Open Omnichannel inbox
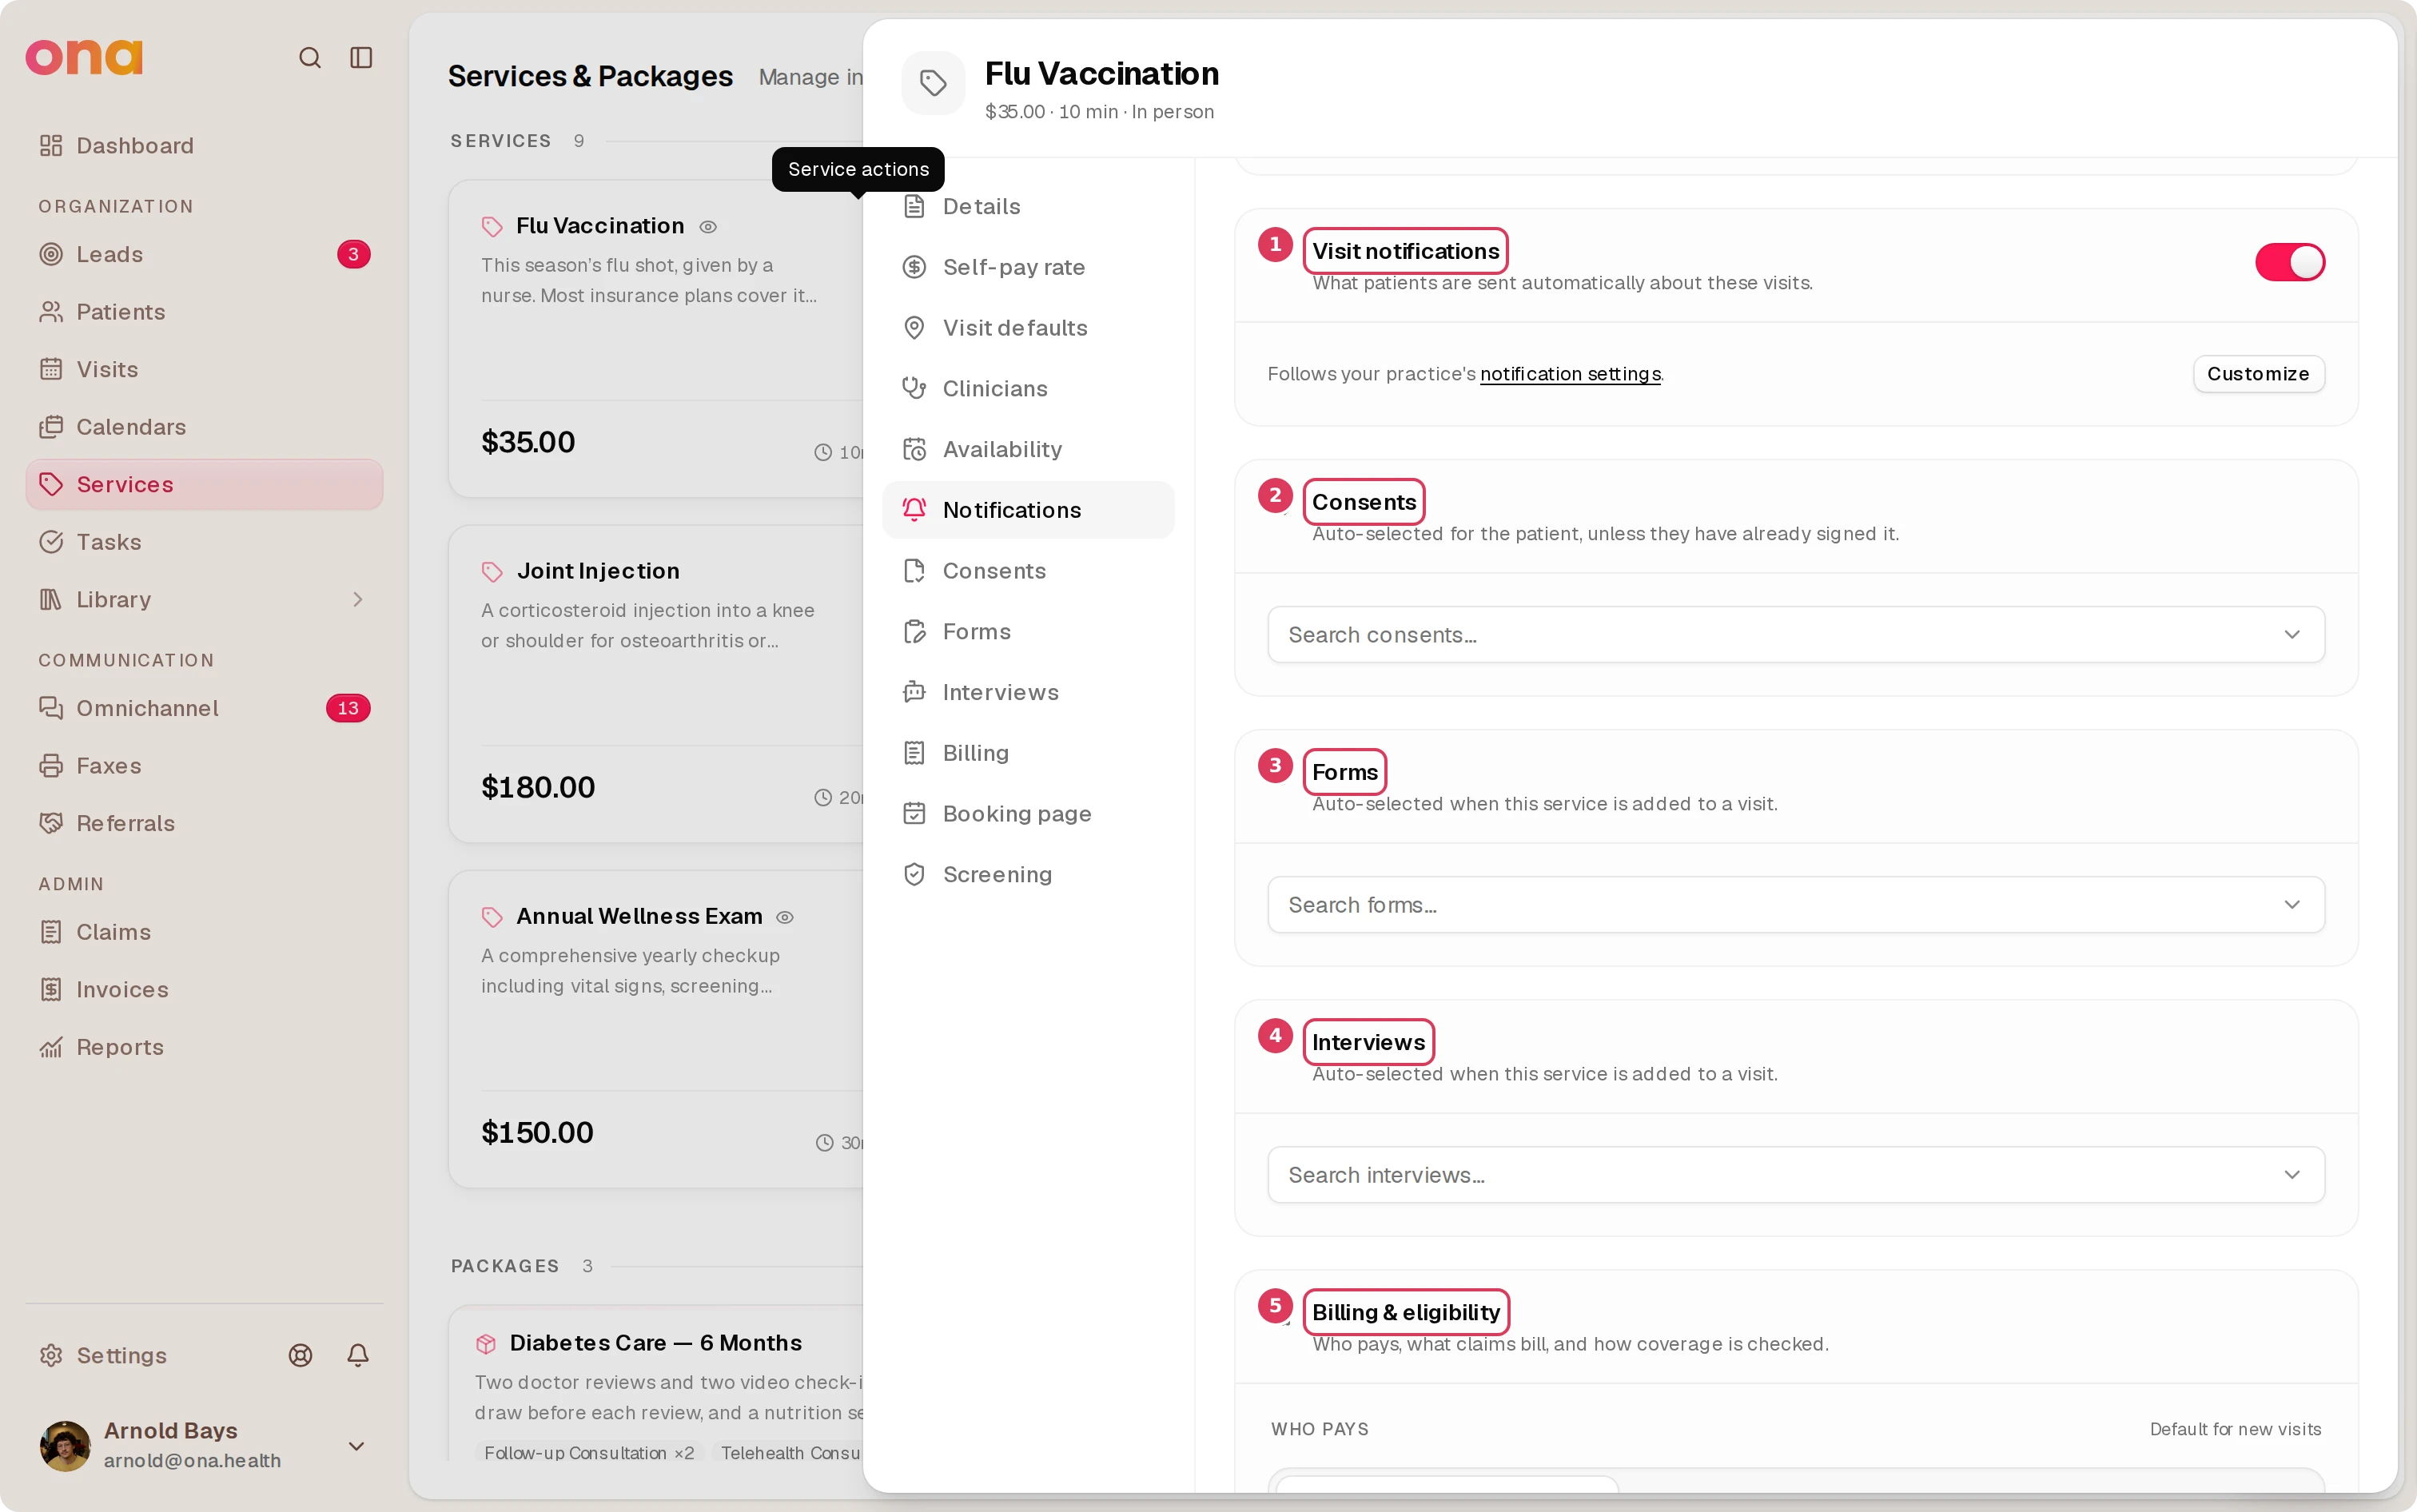The height and width of the screenshot is (1512, 2417). (205, 708)
